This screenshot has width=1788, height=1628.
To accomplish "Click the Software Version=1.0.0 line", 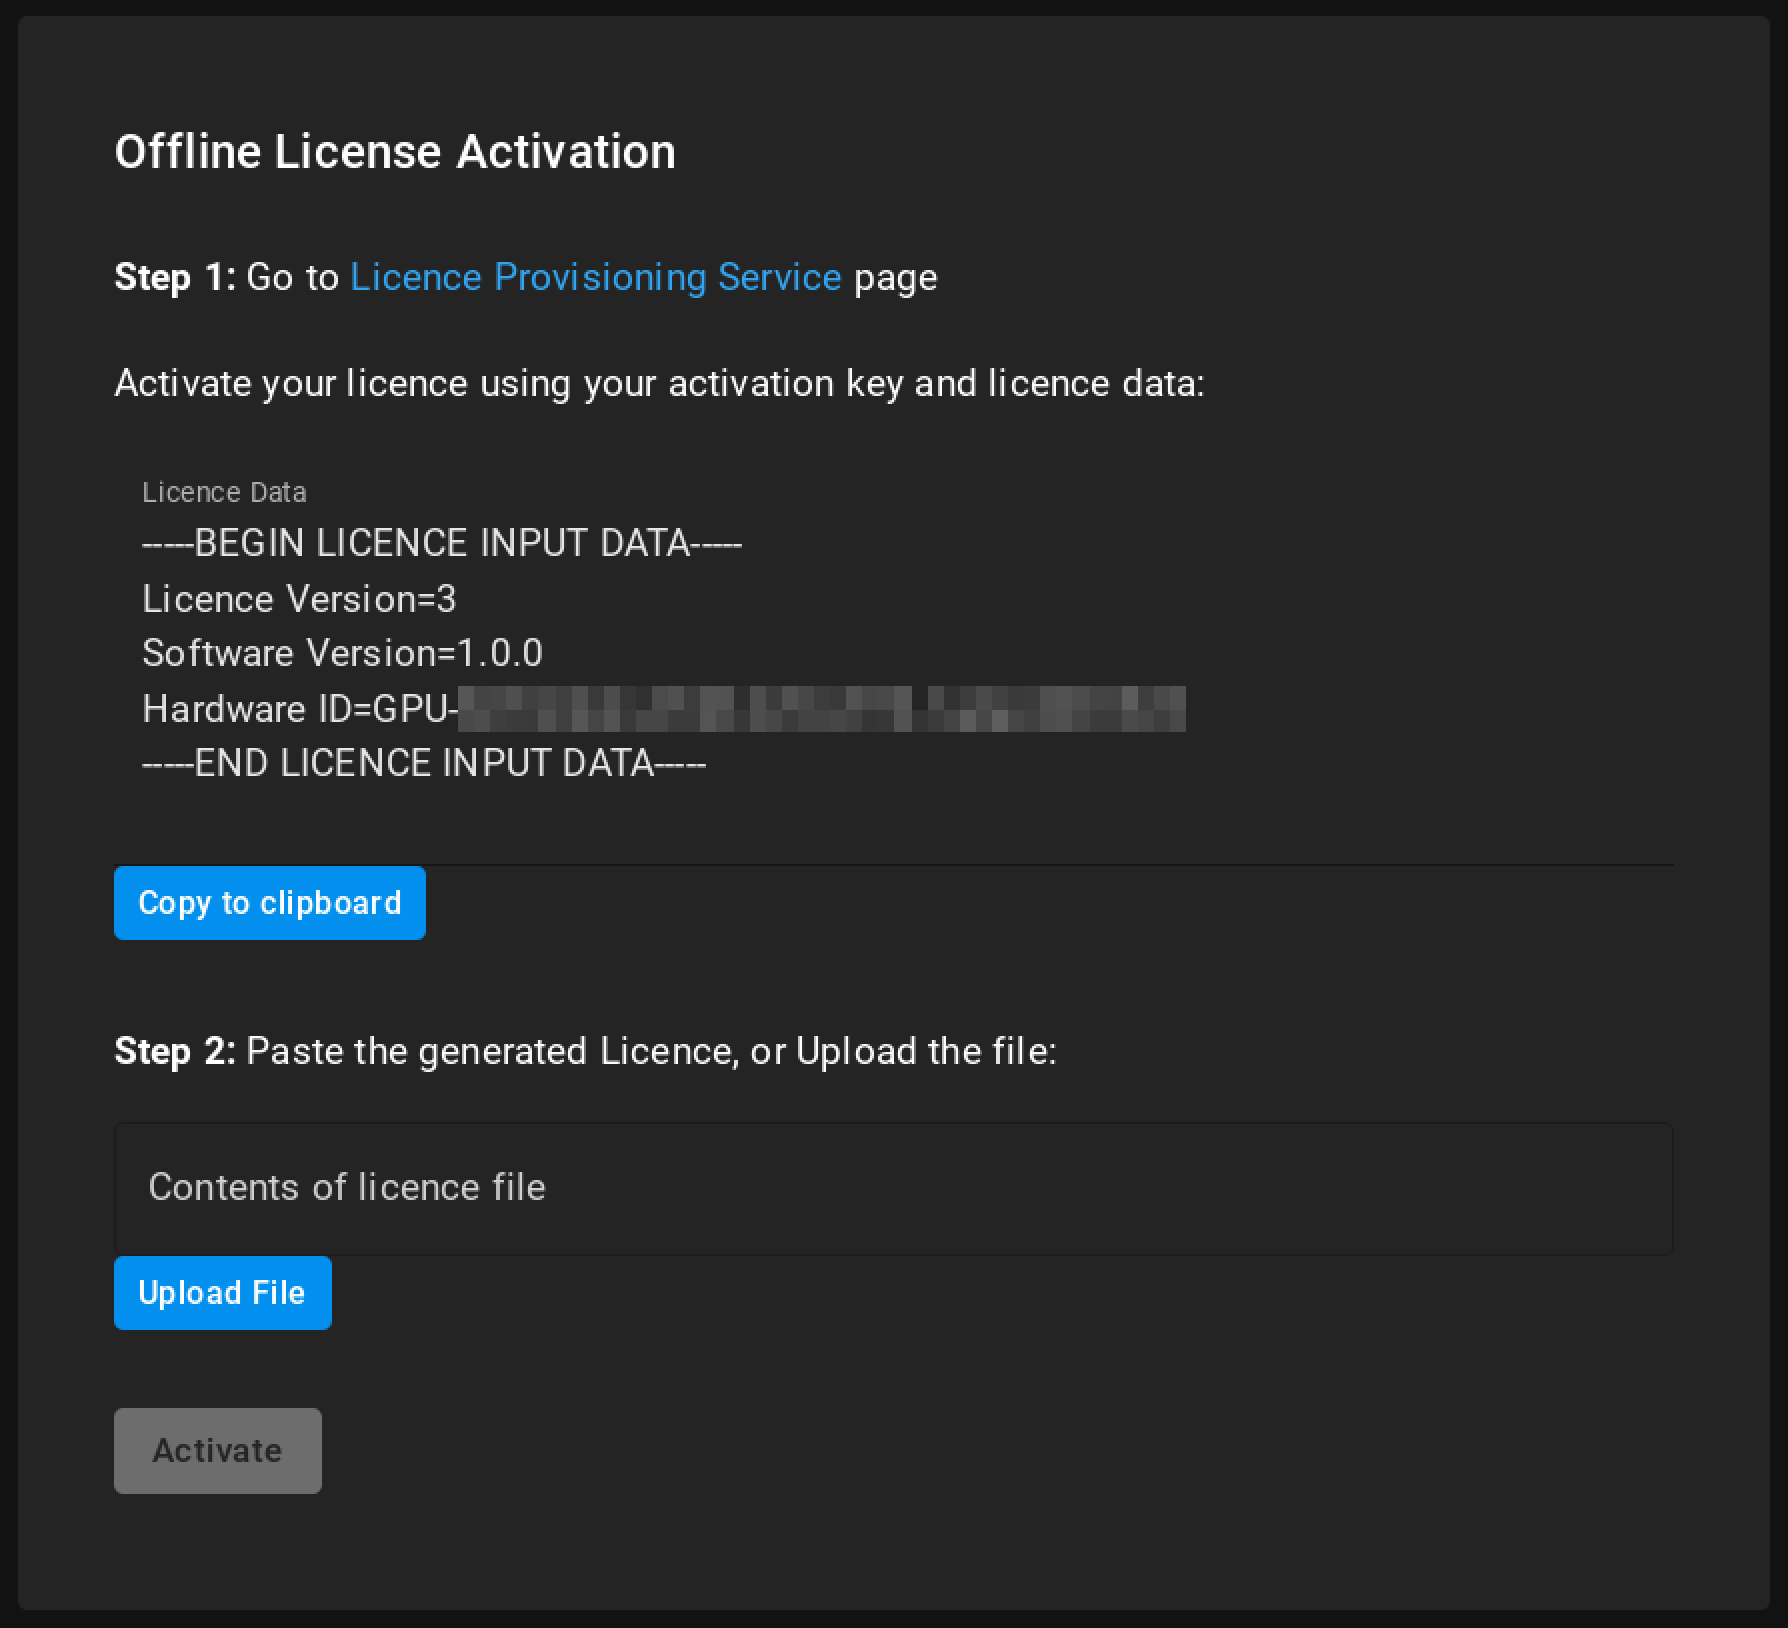I will coord(342,653).
